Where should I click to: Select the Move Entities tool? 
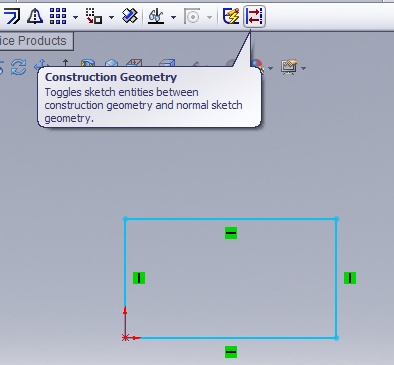pos(94,16)
